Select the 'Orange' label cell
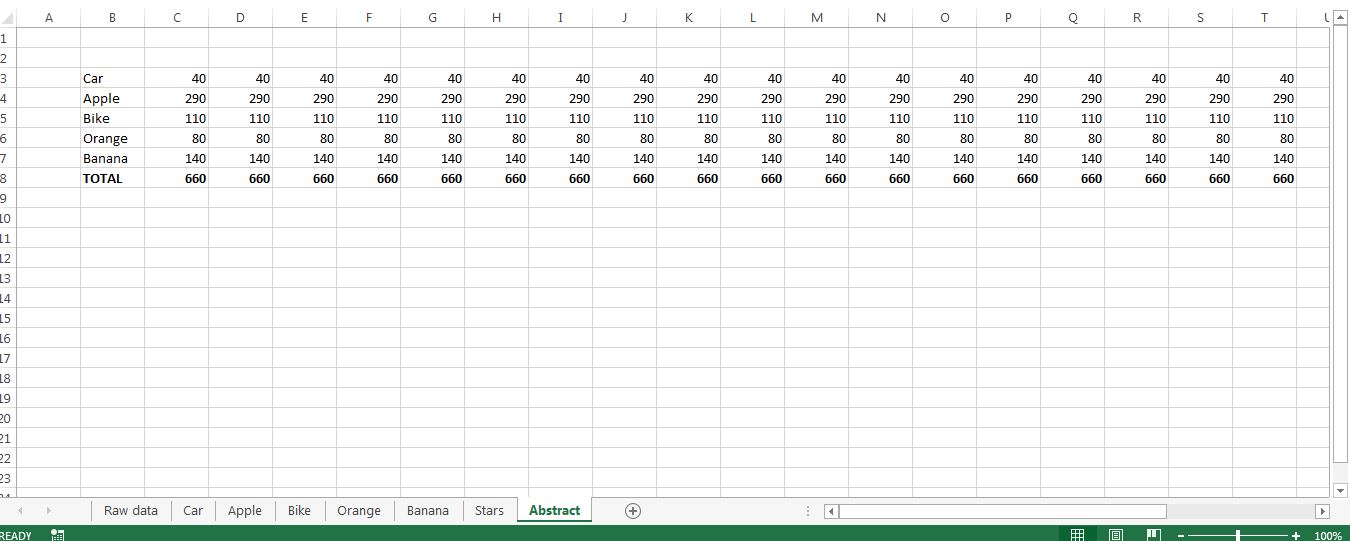1350x541 pixels. click(x=112, y=138)
